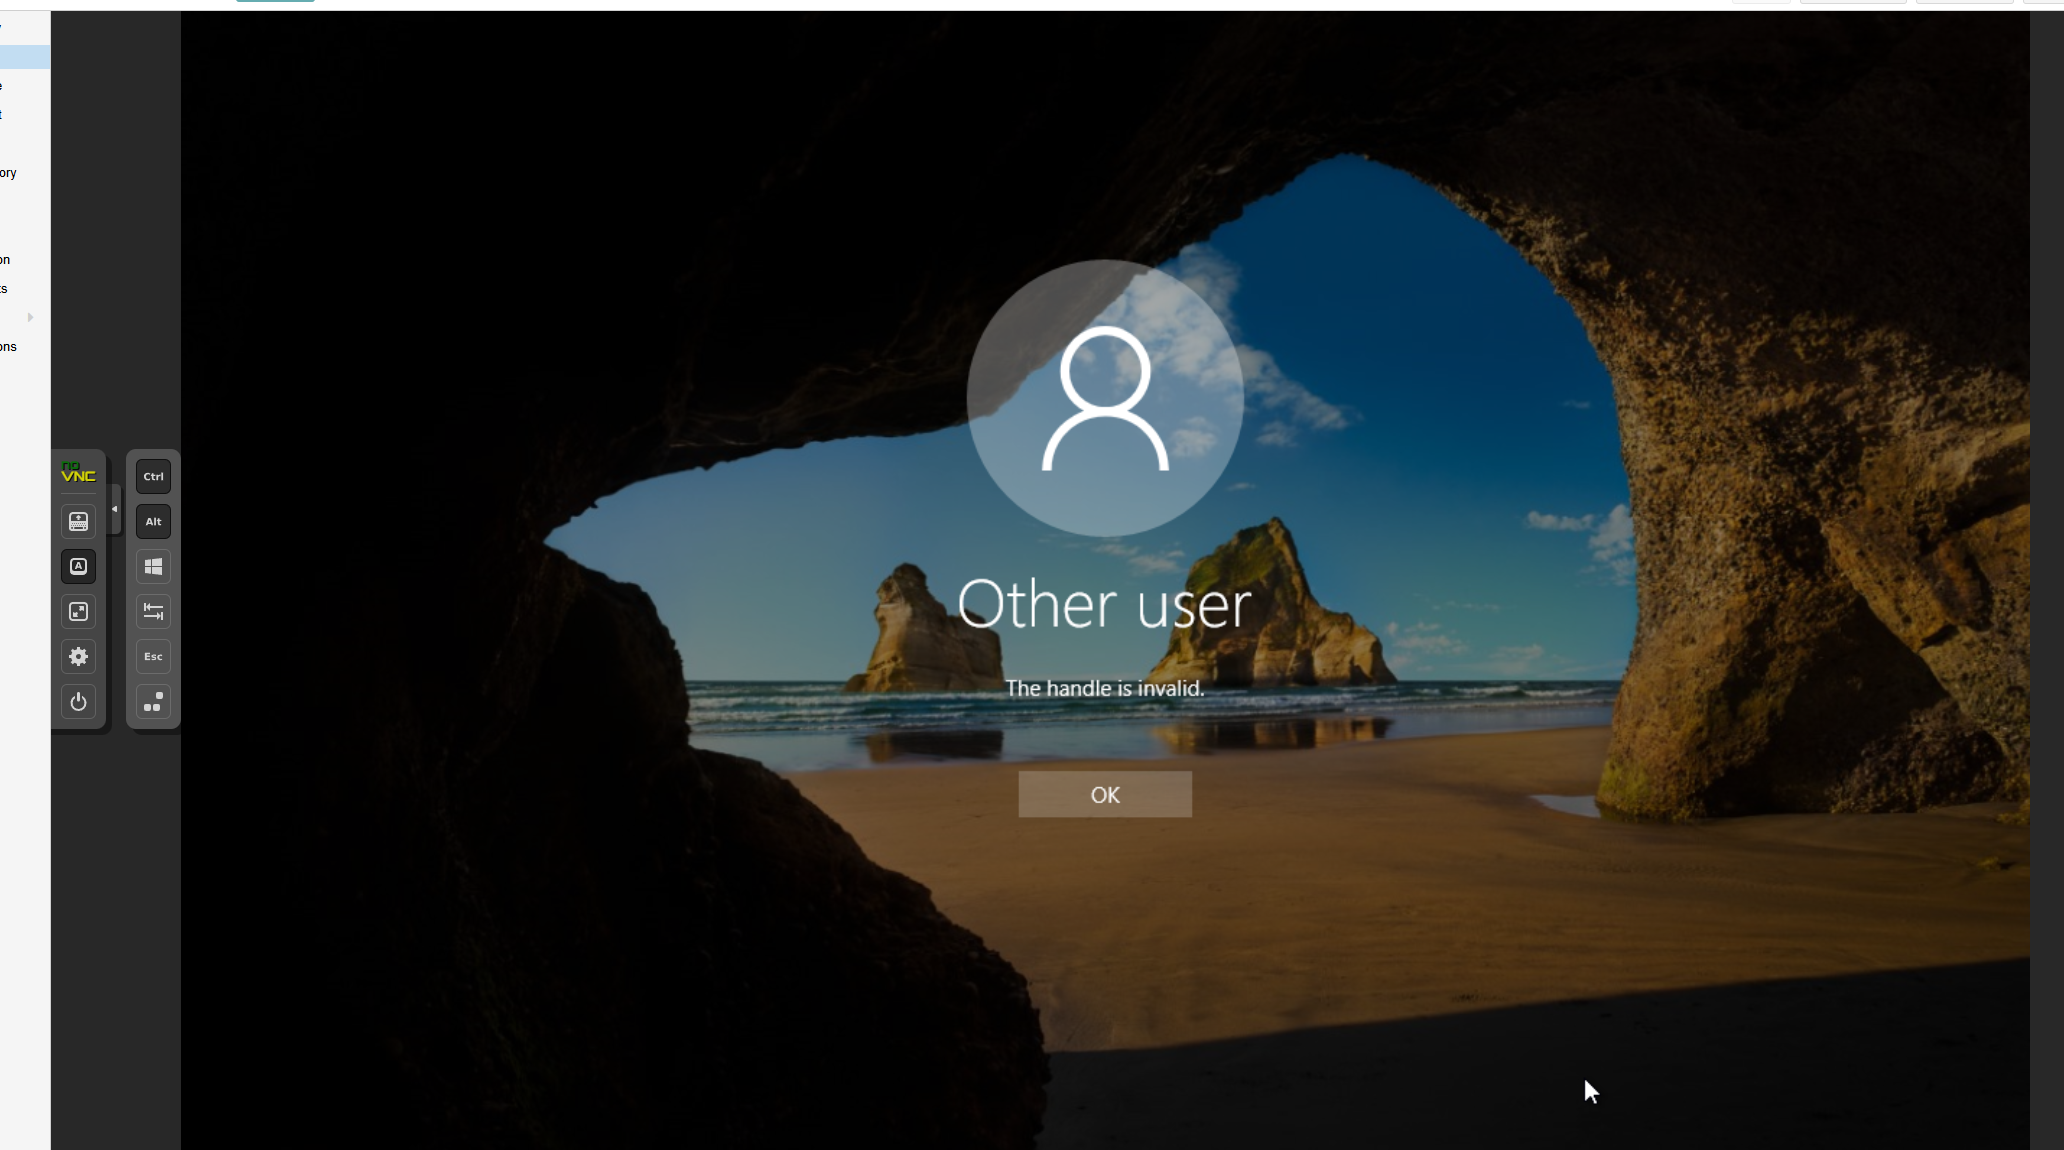Image resolution: width=2064 pixels, height=1150 pixels.
Task: Send the Esc key
Action: tap(153, 656)
